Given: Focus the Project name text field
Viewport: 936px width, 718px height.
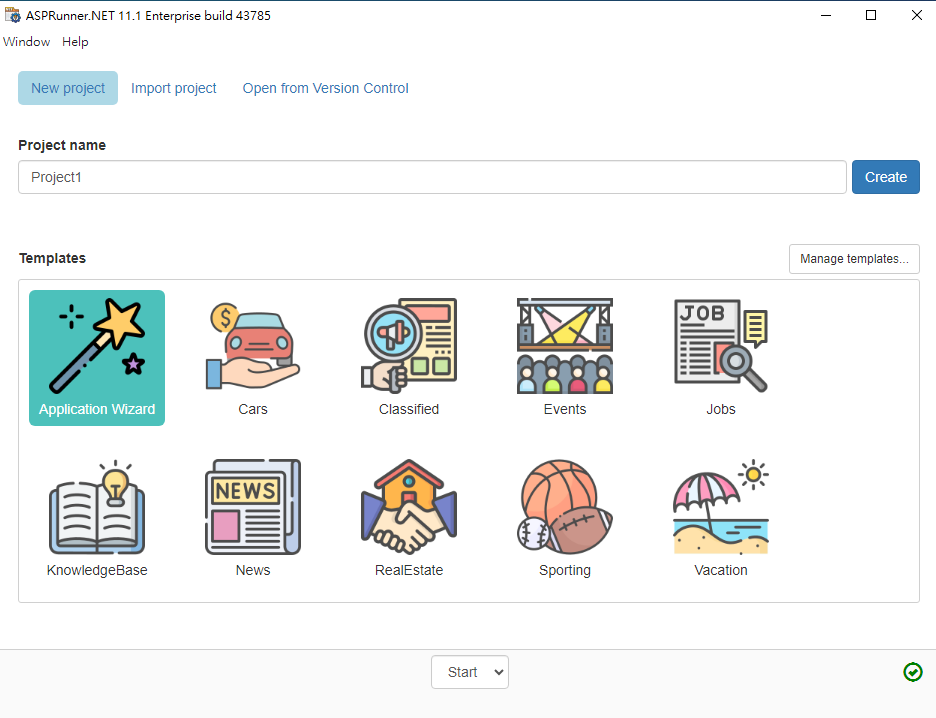Looking at the screenshot, I should tap(432, 177).
